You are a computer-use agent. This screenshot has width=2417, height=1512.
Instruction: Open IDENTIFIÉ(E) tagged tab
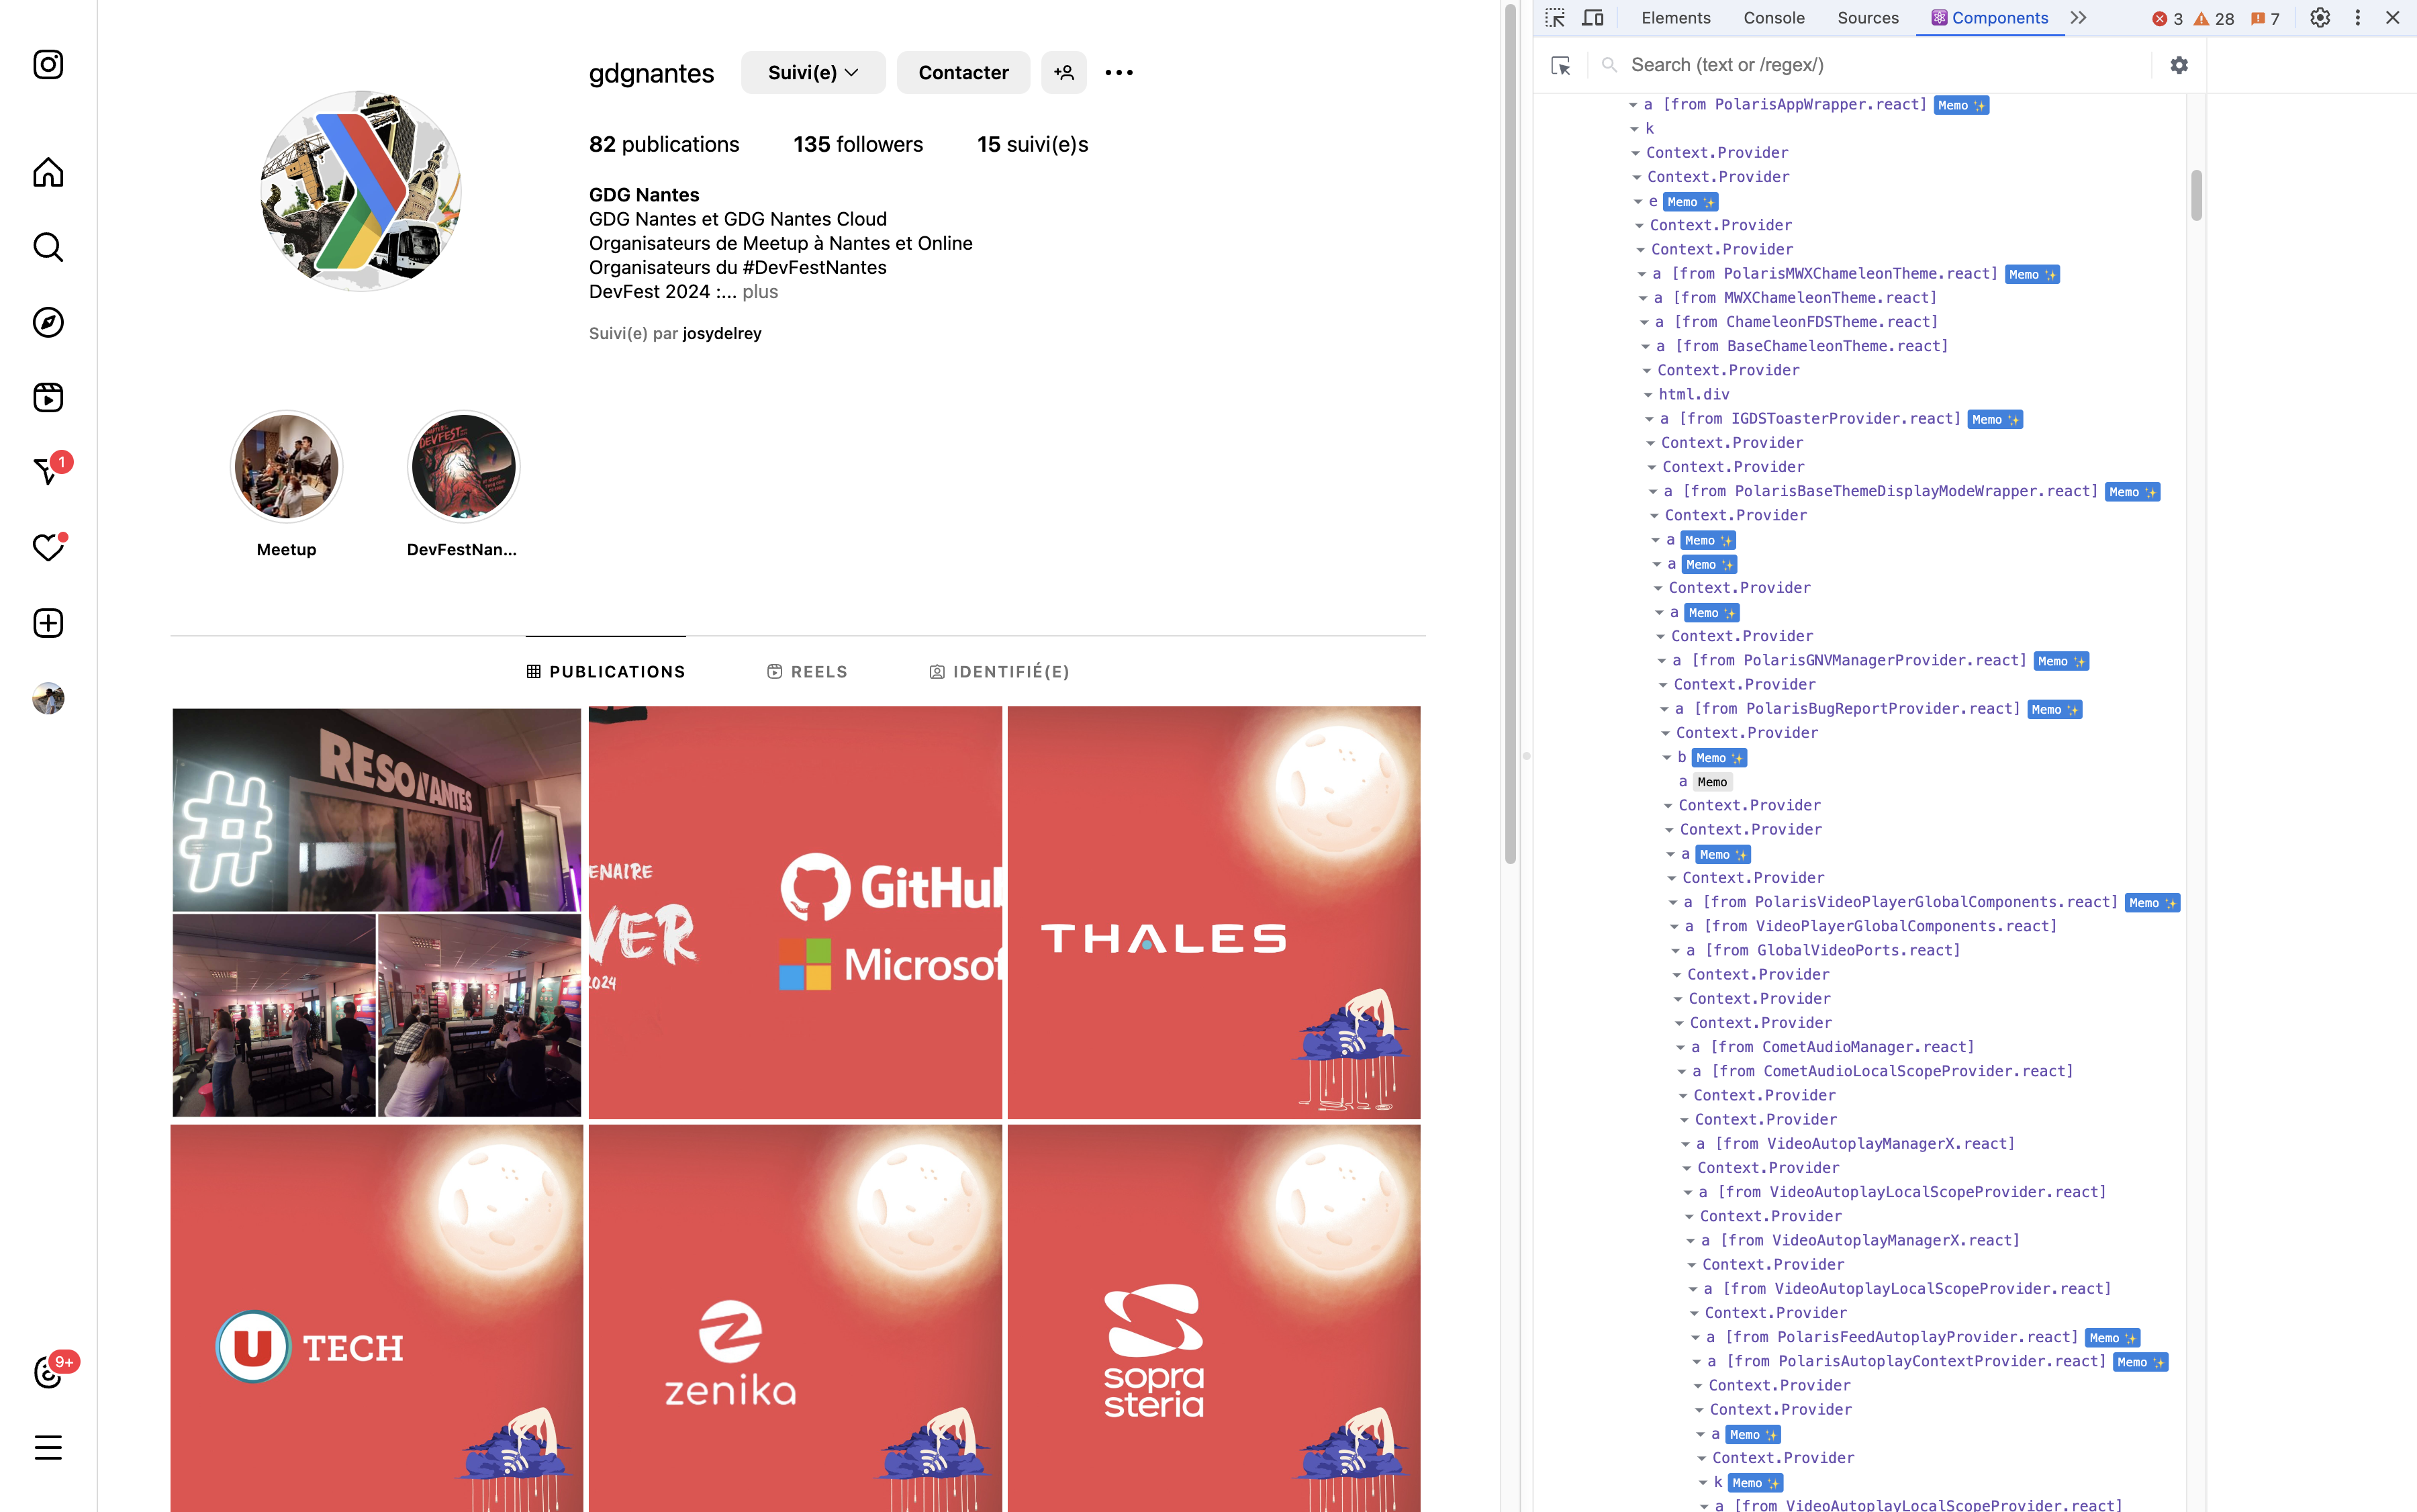[999, 672]
